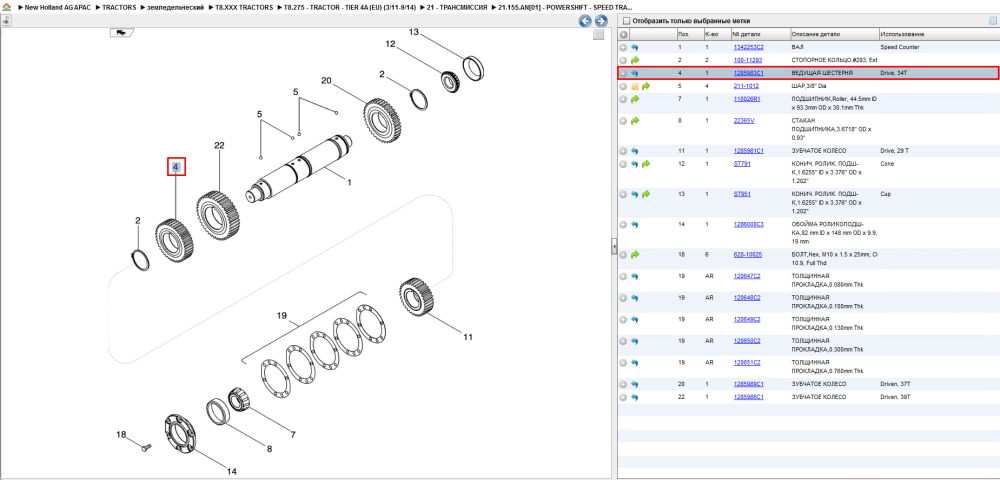Open the note icon for part 211-1012
Image resolution: width=1000 pixels, height=480 pixels.
635,86
